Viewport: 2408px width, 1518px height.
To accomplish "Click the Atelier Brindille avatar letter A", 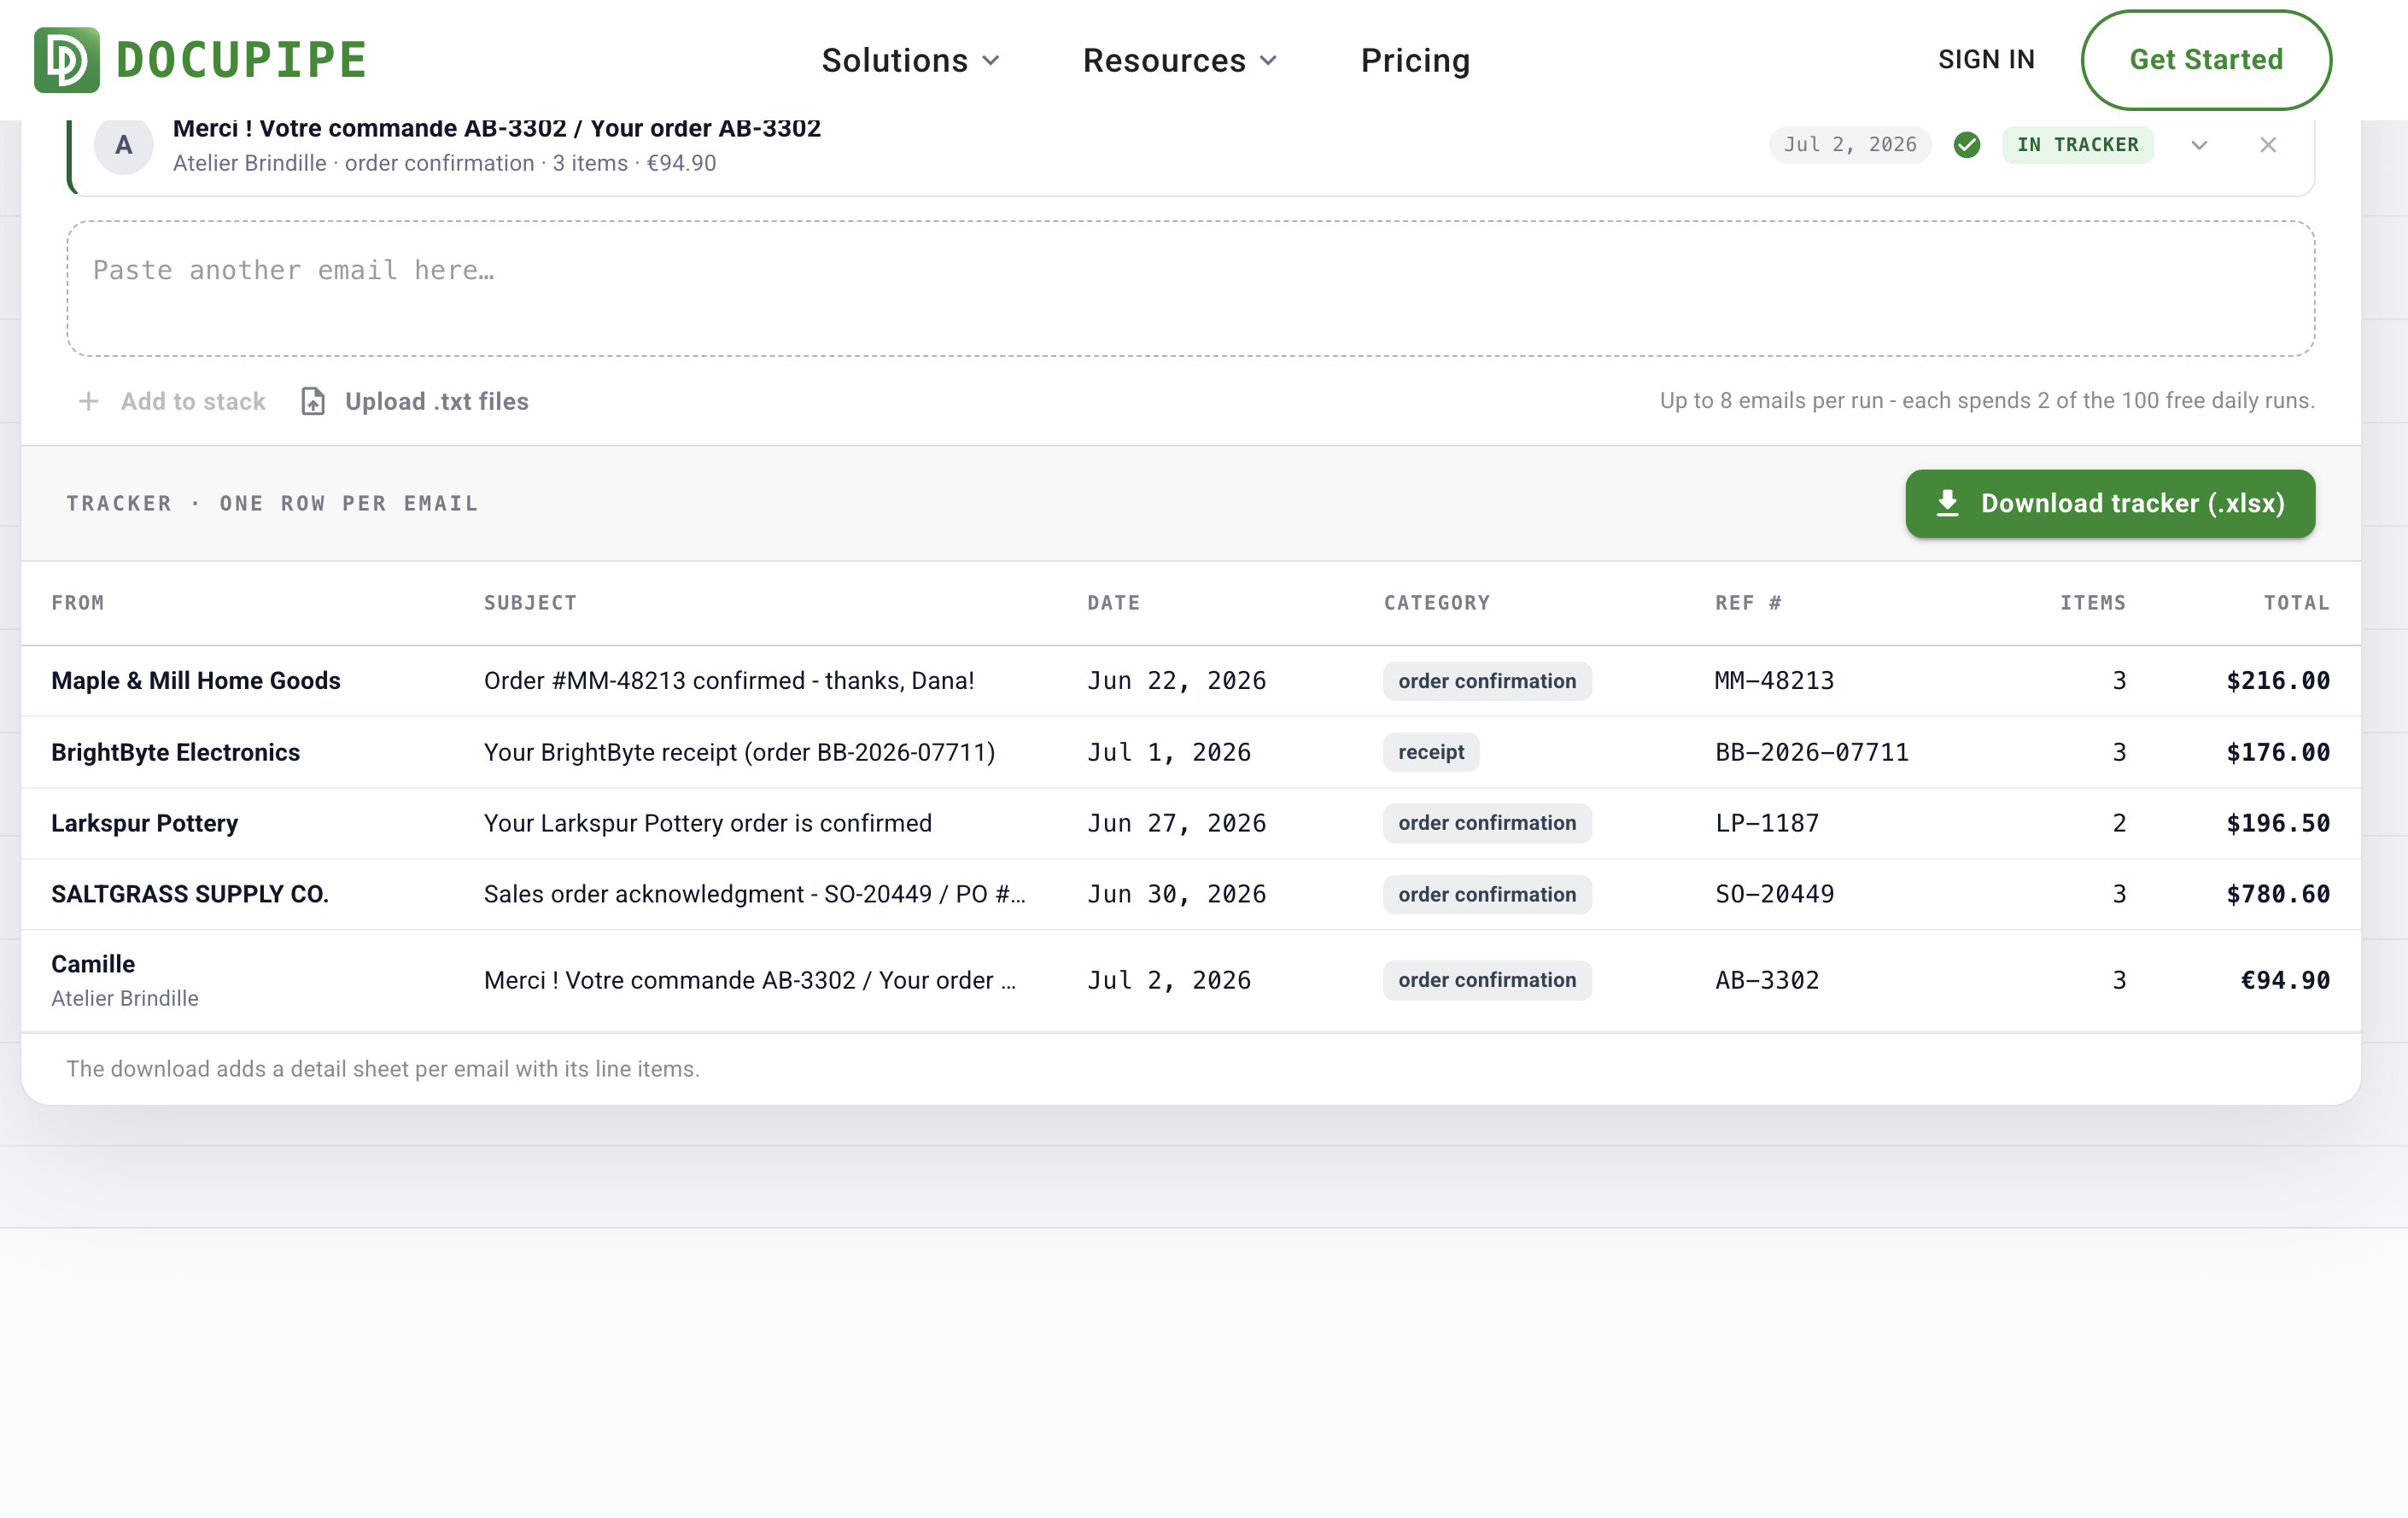I will coord(123,145).
